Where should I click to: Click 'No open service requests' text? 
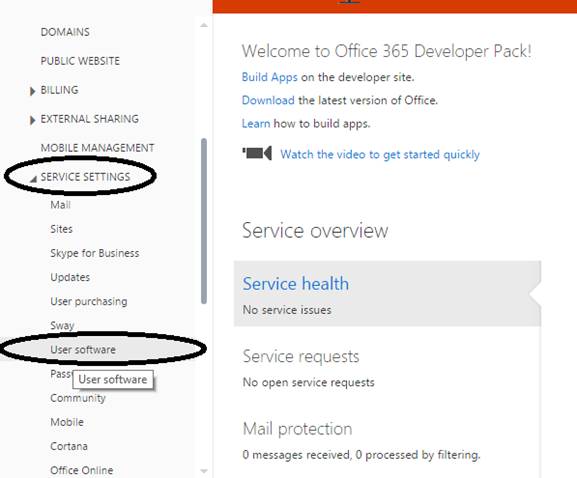click(x=308, y=382)
